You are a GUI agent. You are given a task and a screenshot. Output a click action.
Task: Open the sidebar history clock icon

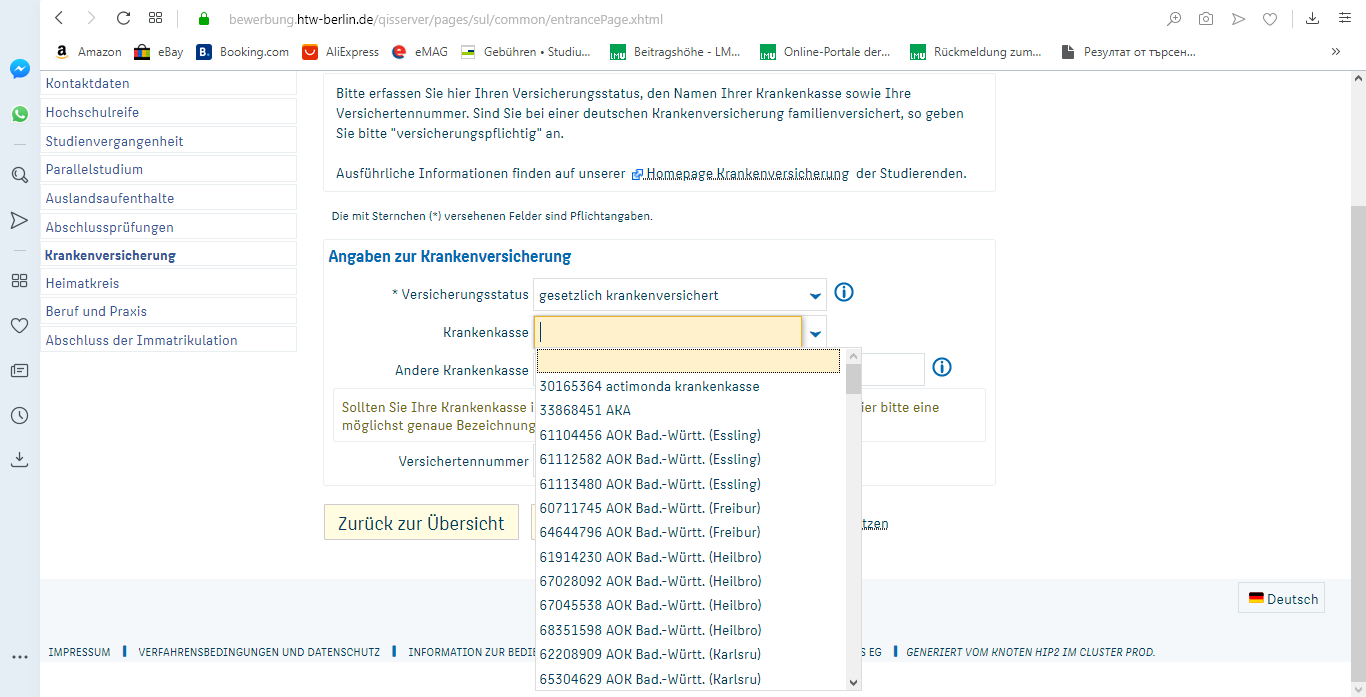point(20,415)
